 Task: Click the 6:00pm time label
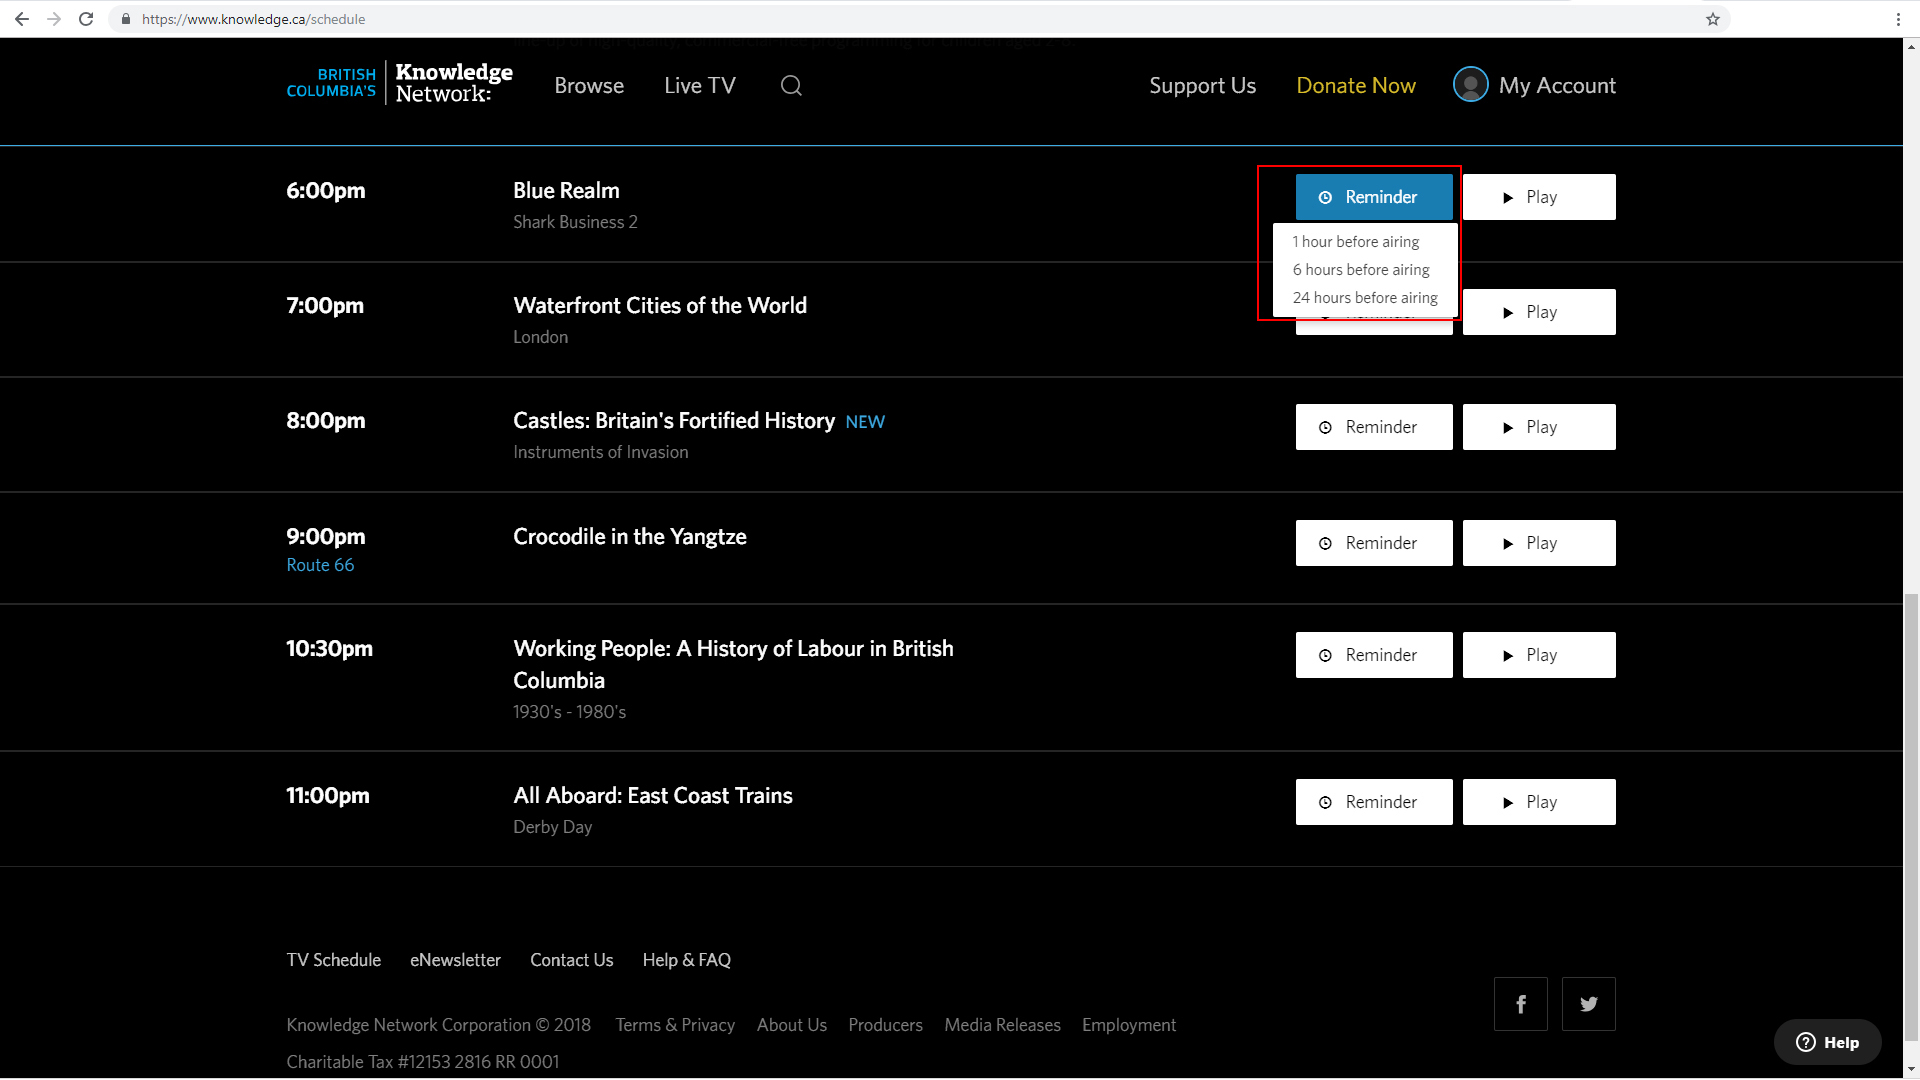coord(326,191)
